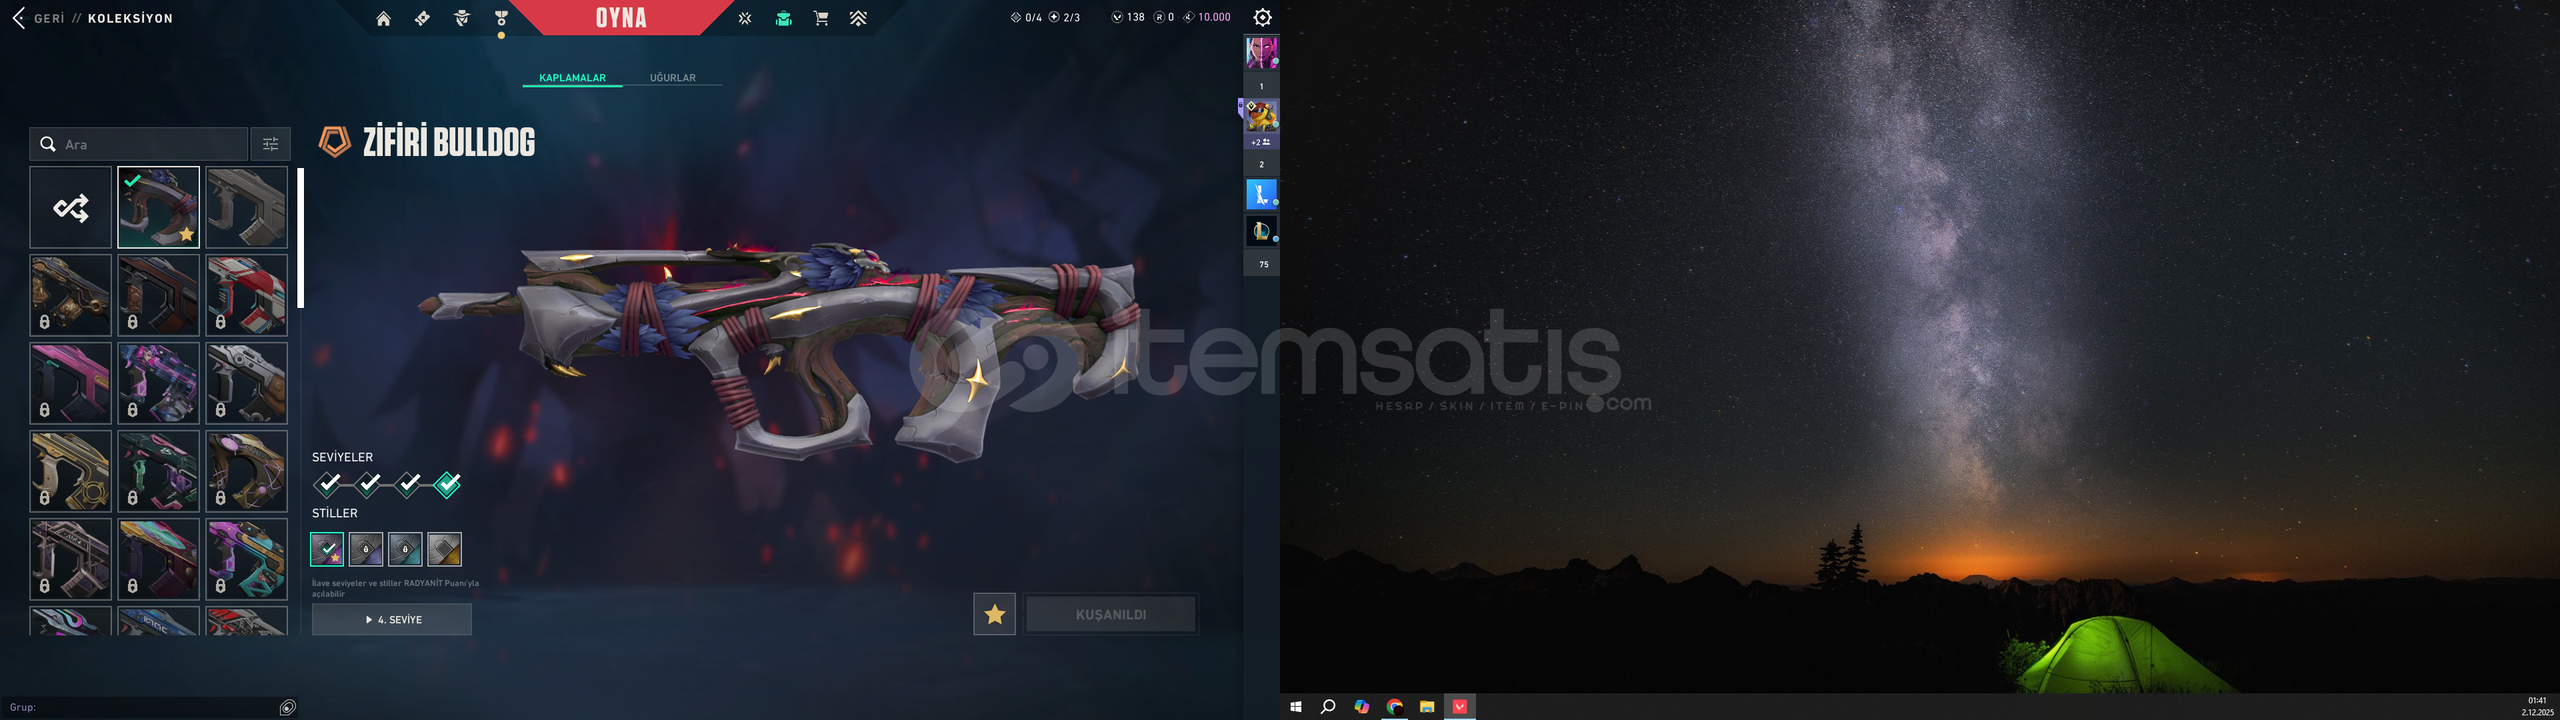Go back using the Geri arrow
The height and width of the screenshot is (720, 2560).
pos(18,18)
